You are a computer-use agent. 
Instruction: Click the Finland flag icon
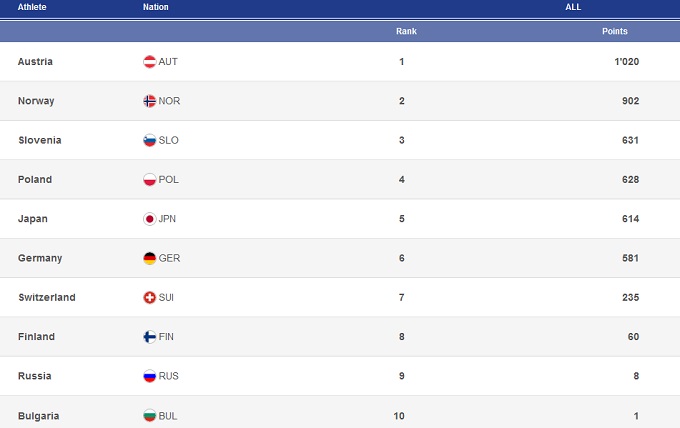pos(150,337)
